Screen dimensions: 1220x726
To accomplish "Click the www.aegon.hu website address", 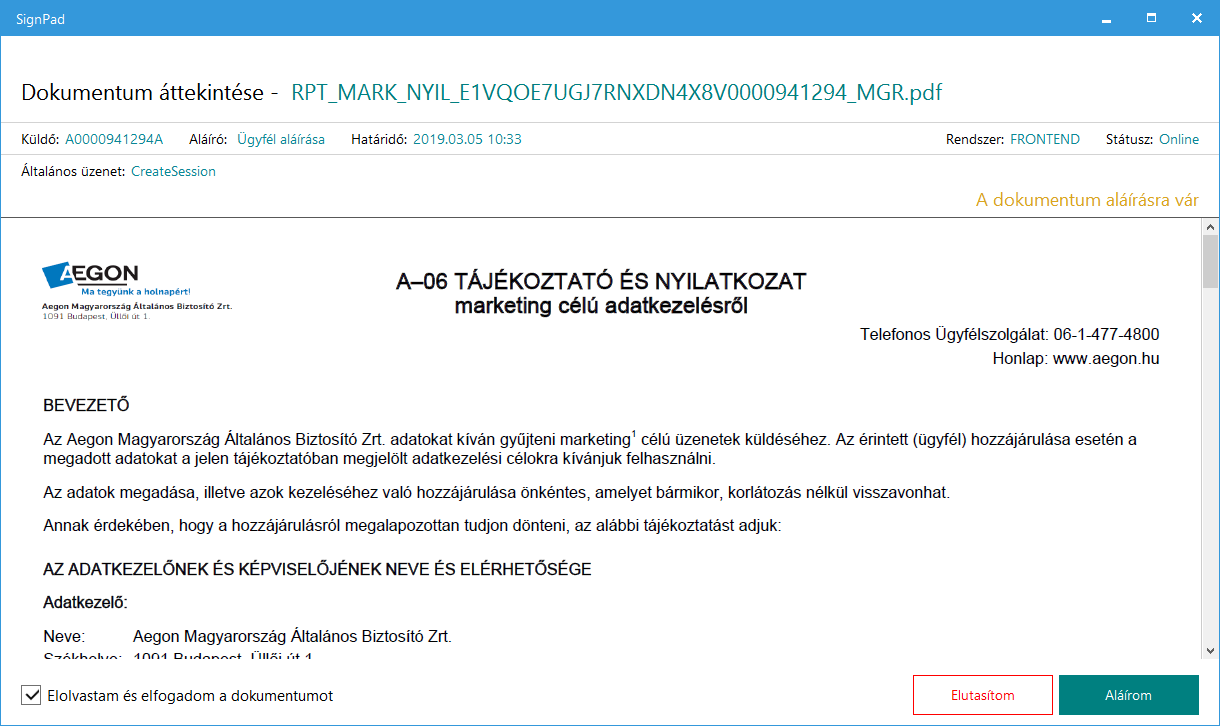I will pyautogui.click(x=1106, y=358).
